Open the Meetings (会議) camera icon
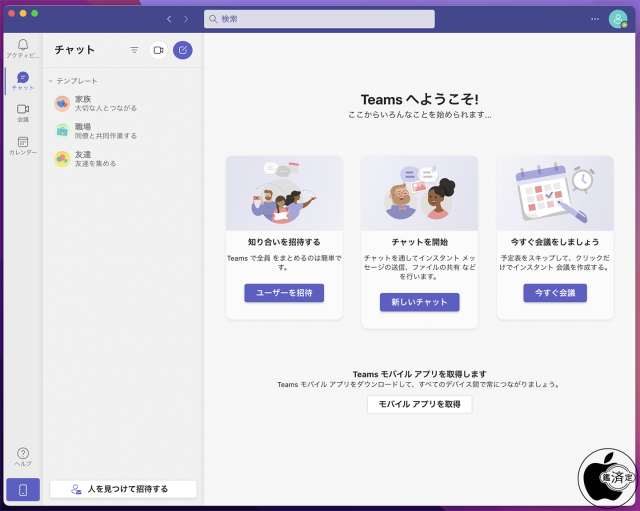Image resolution: width=640 pixels, height=511 pixels. tap(23, 109)
